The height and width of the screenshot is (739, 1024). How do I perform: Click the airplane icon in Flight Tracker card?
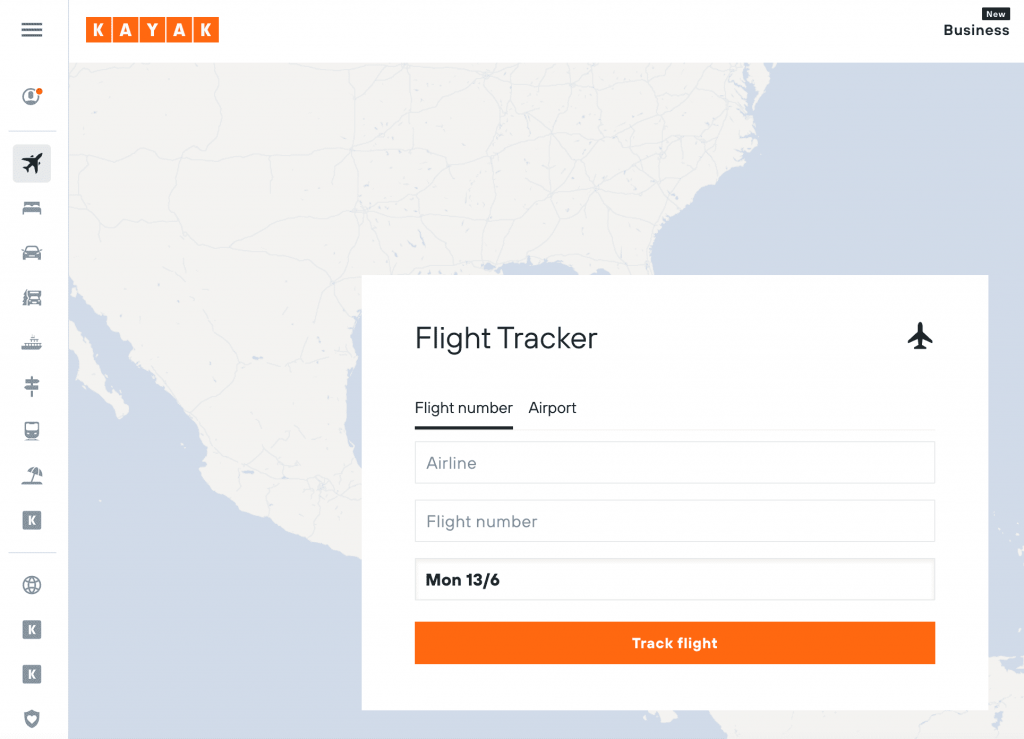[x=920, y=336]
